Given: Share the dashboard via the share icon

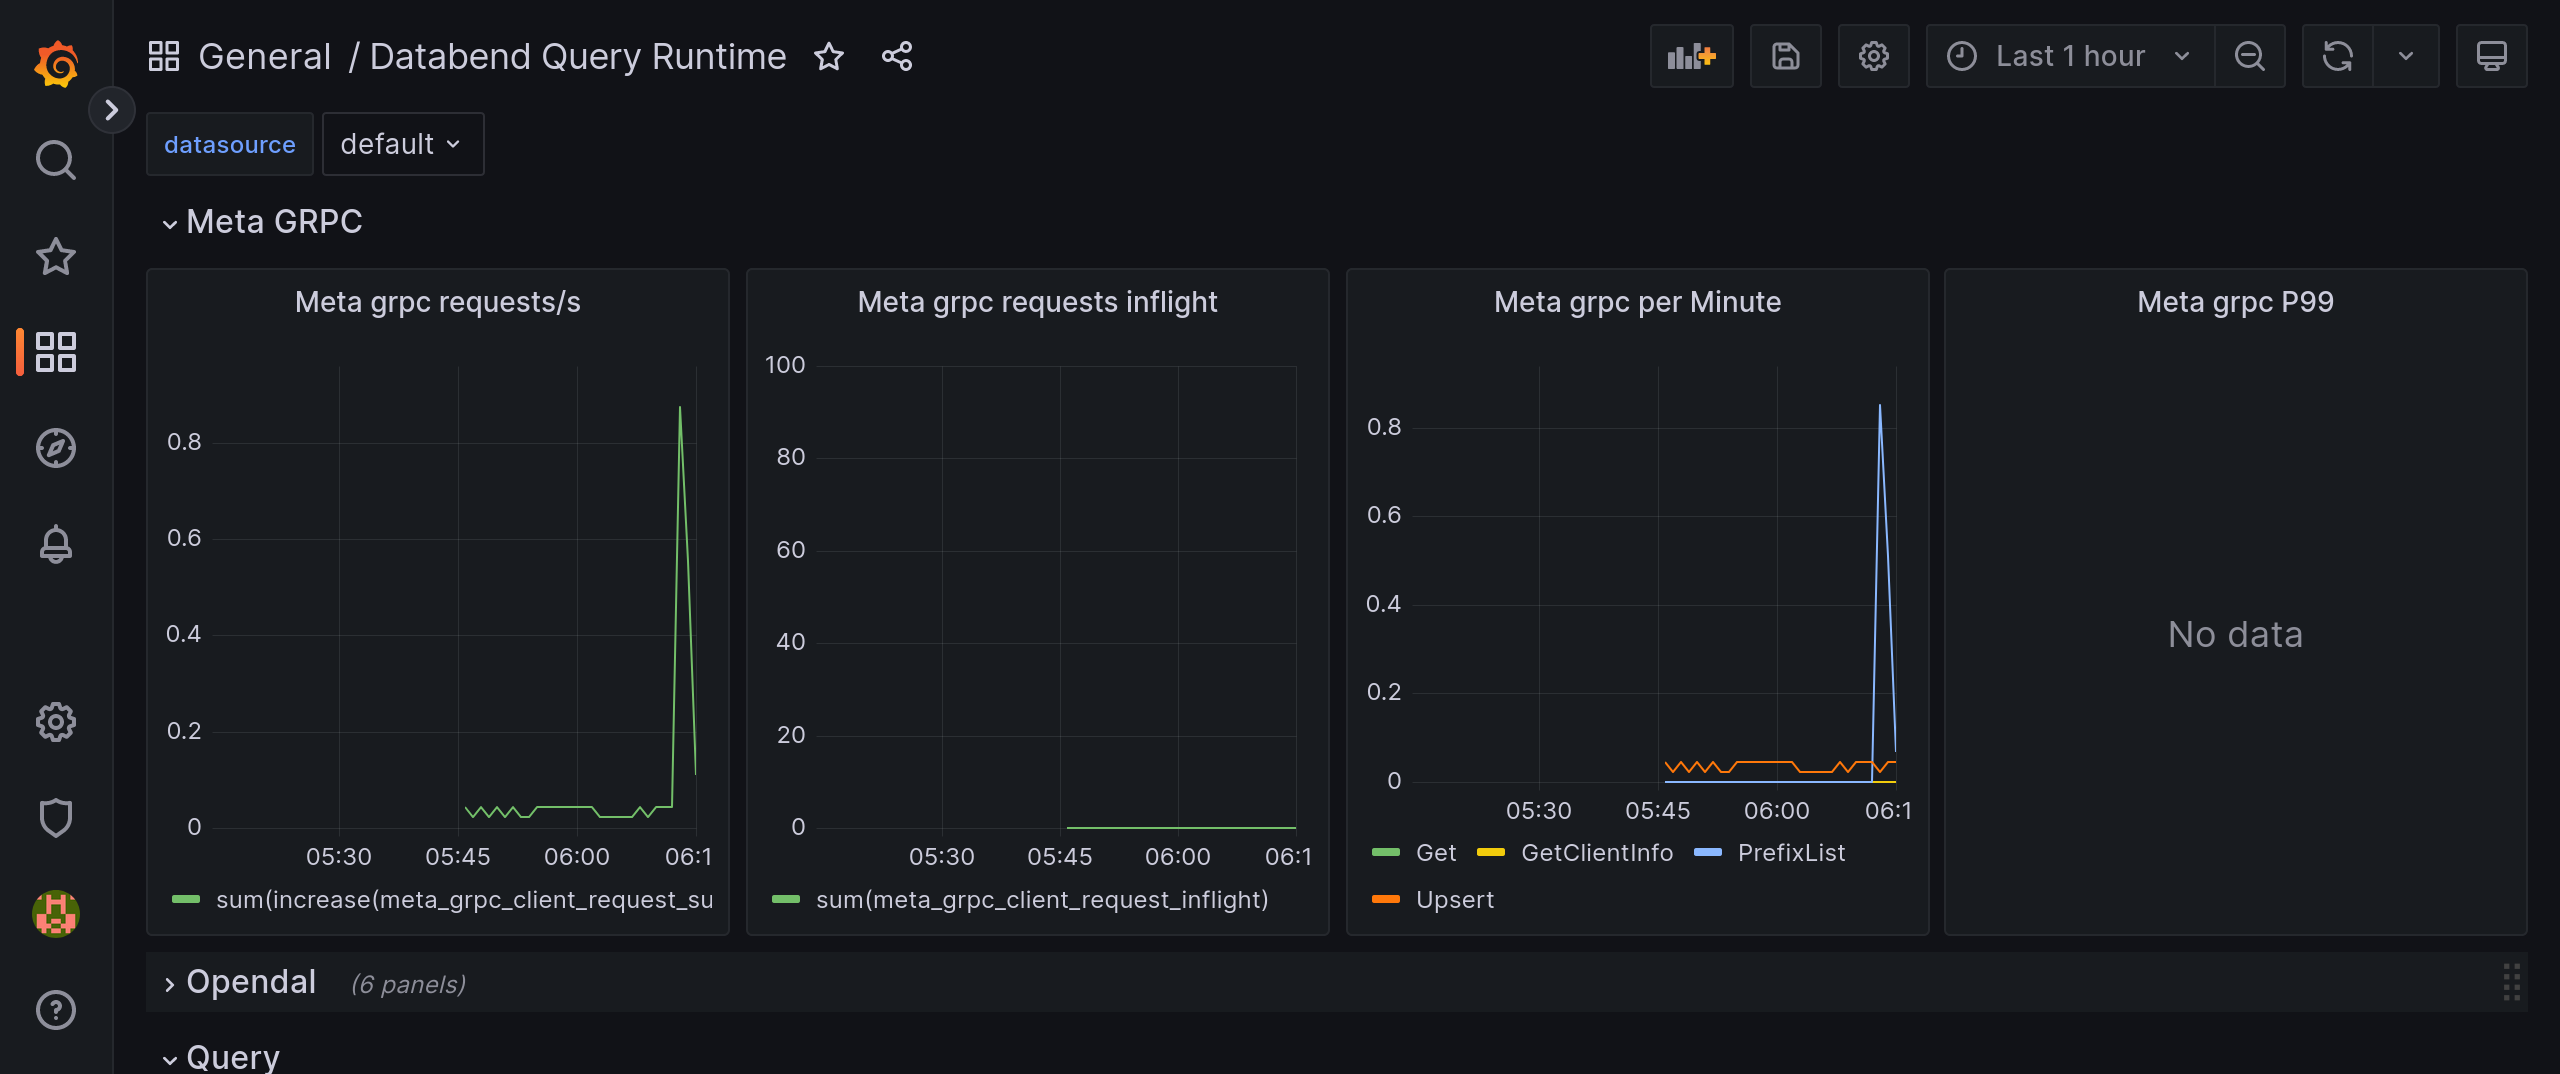Looking at the screenshot, I should [x=896, y=56].
